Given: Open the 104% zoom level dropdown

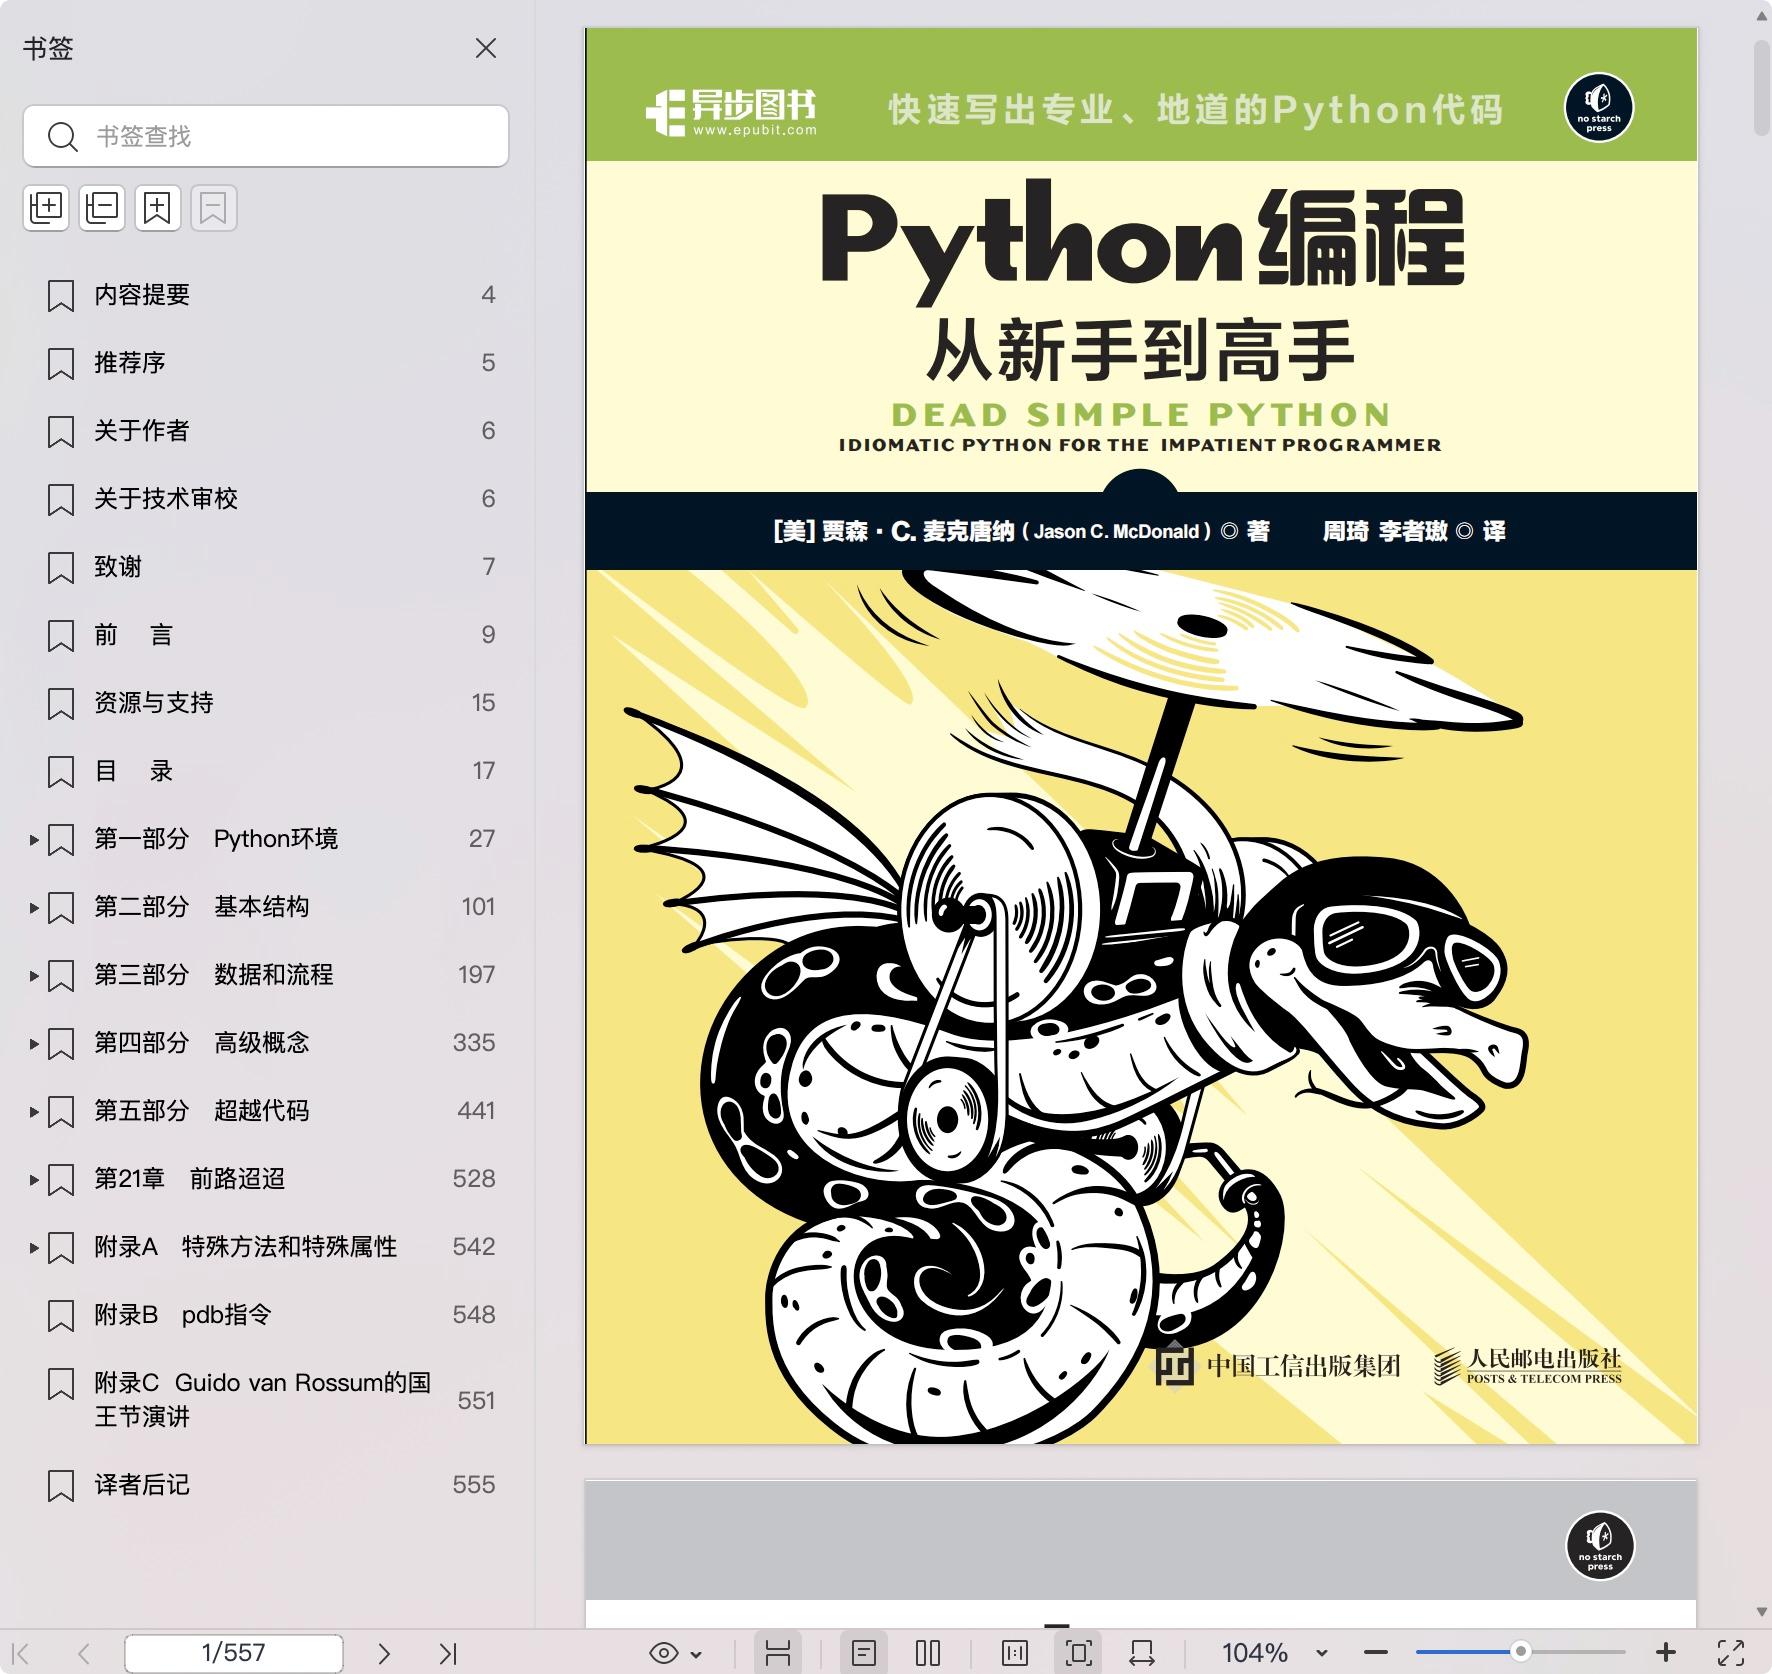Looking at the screenshot, I should click(x=1322, y=1653).
